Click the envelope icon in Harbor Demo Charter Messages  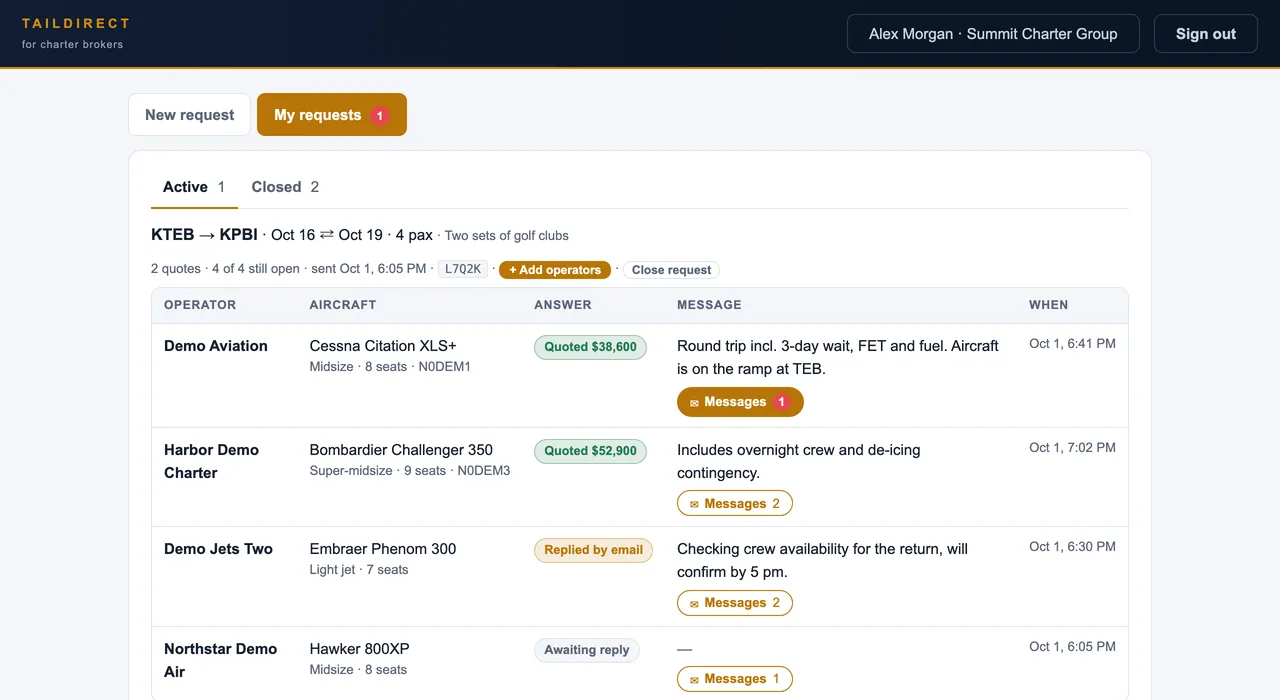tap(694, 504)
